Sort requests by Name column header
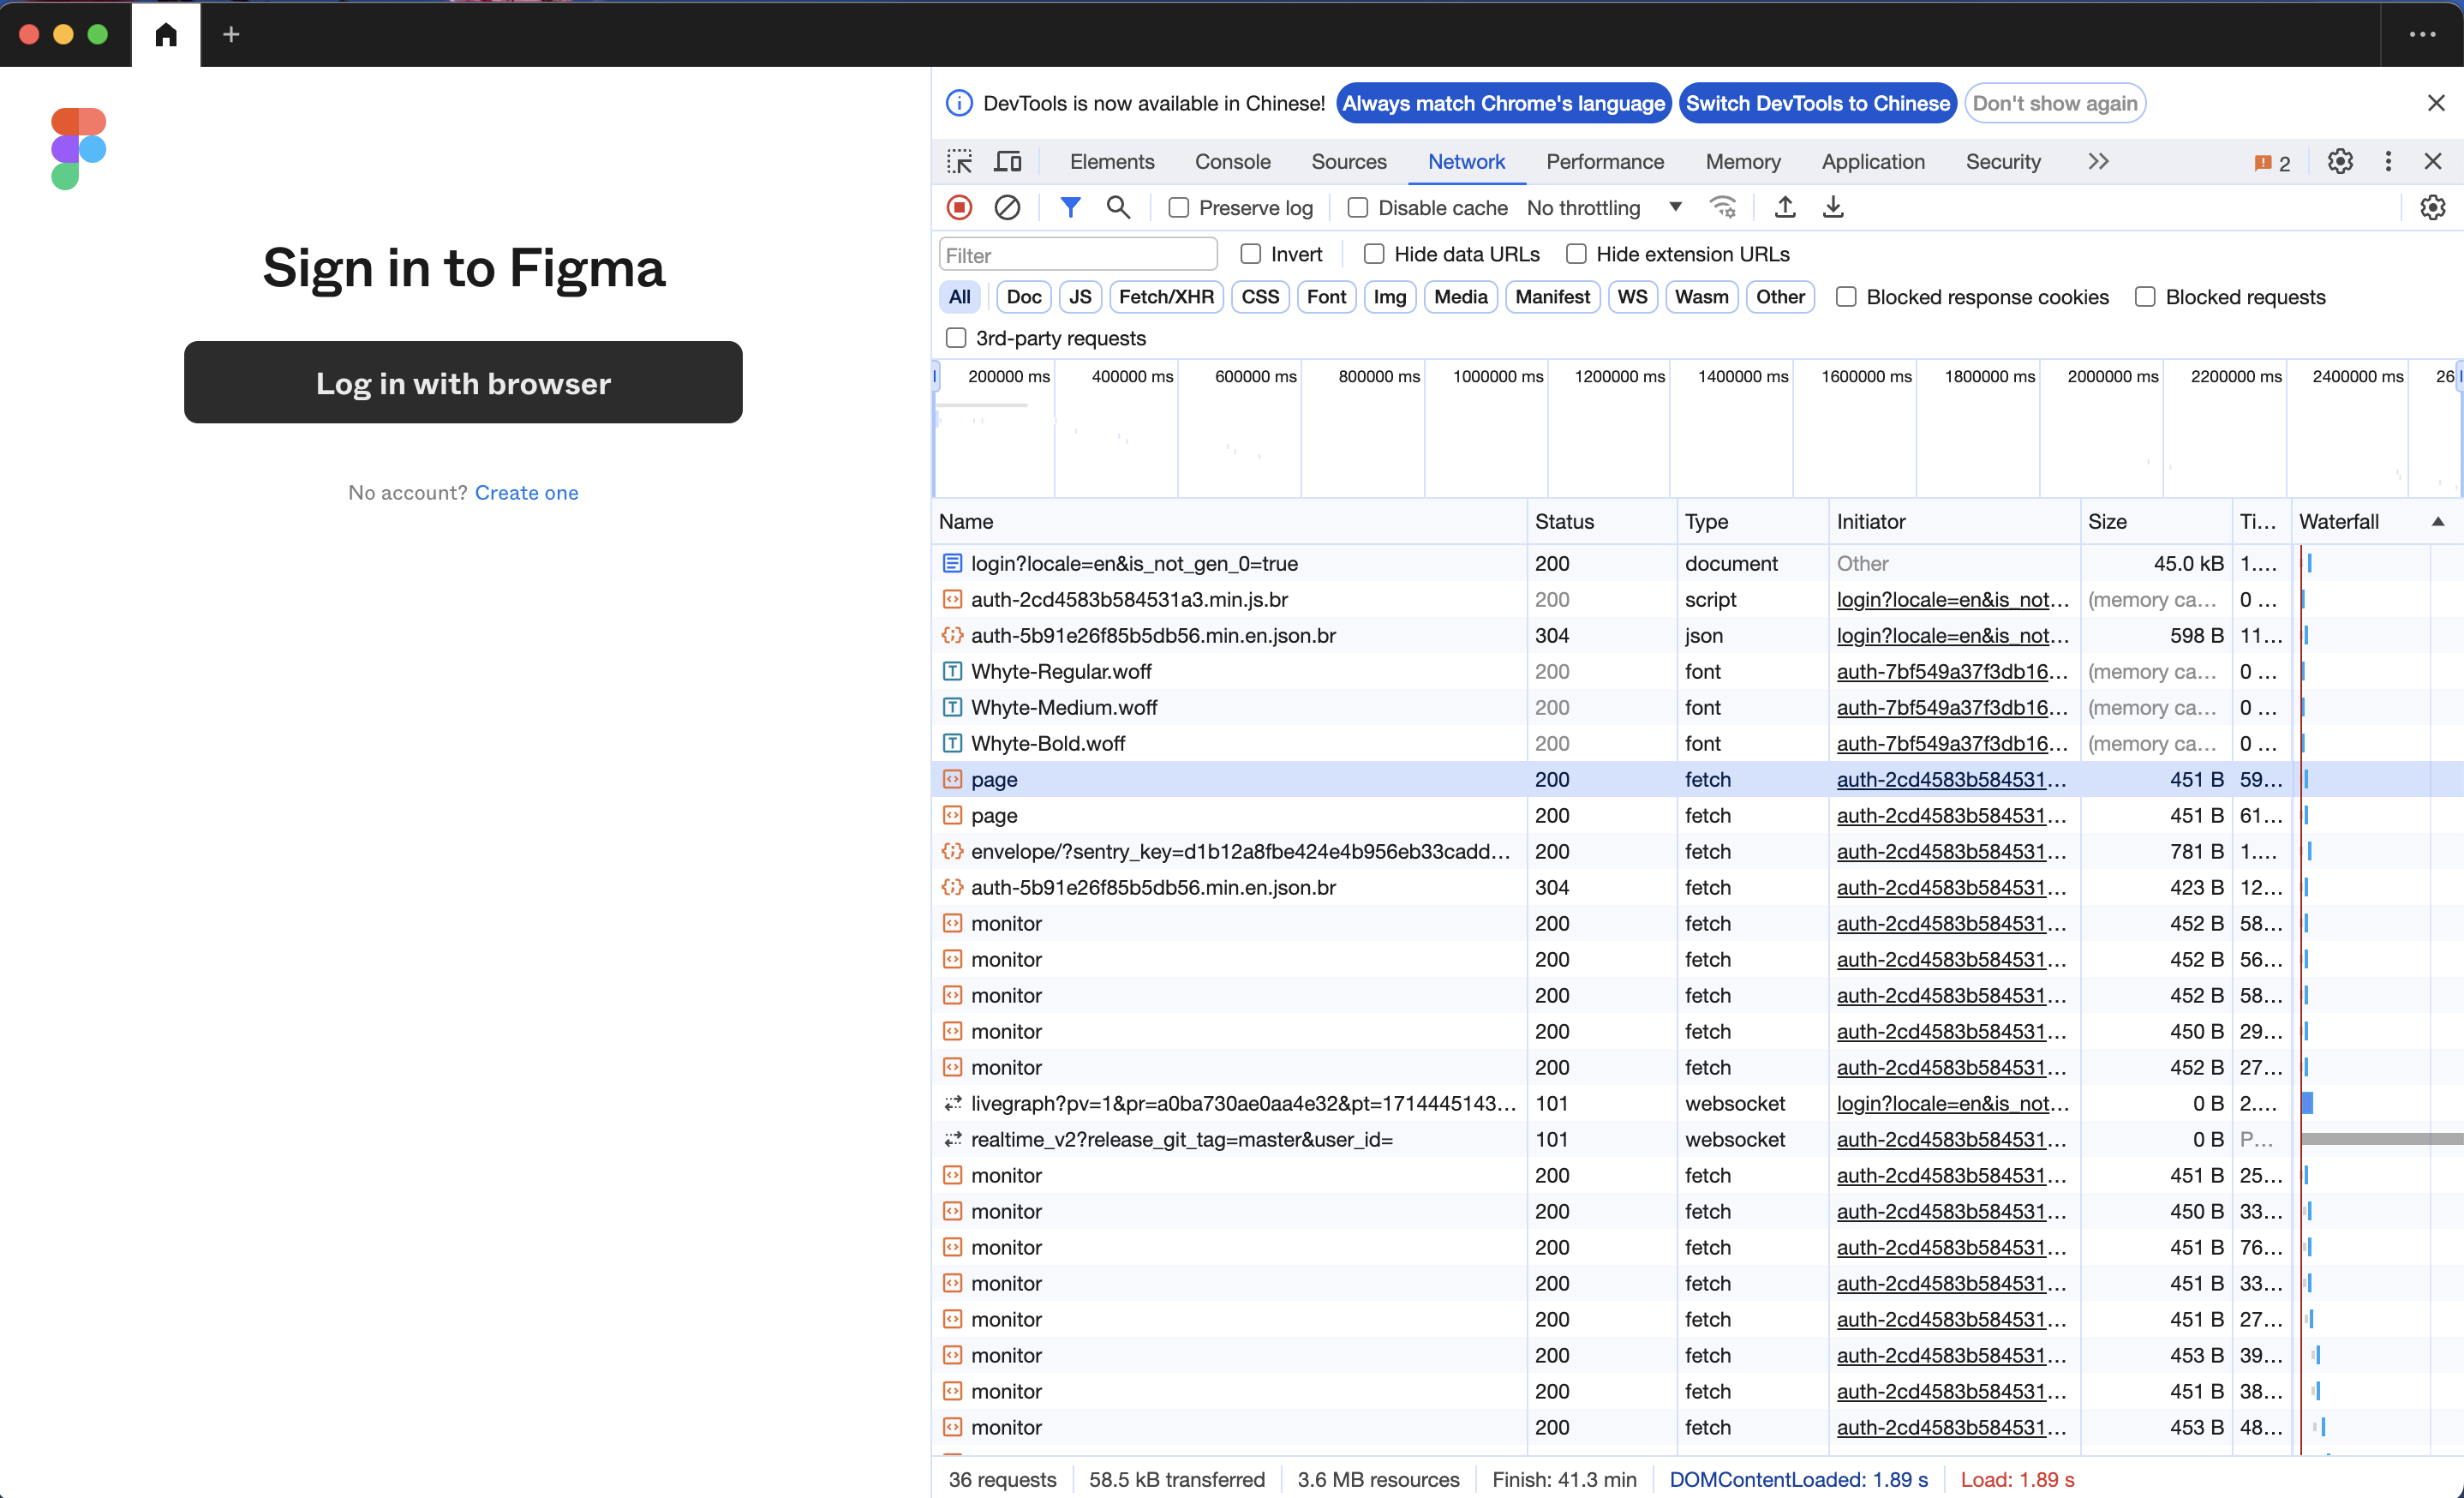This screenshot has height=1498, width=2464. tap(1228, 521)
